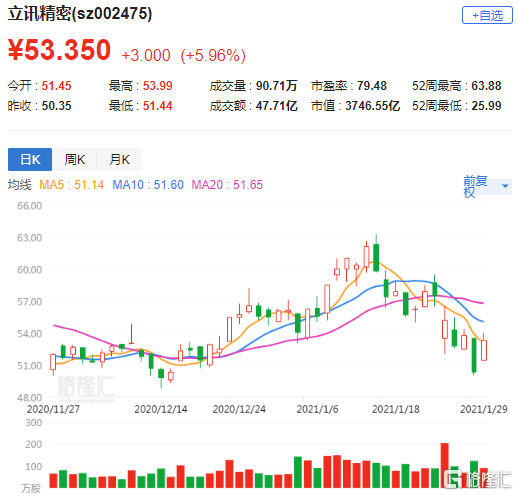This screenshot has height=496, width=518.
Task: Click the 均线 moving average label
Action: (20, 184)
